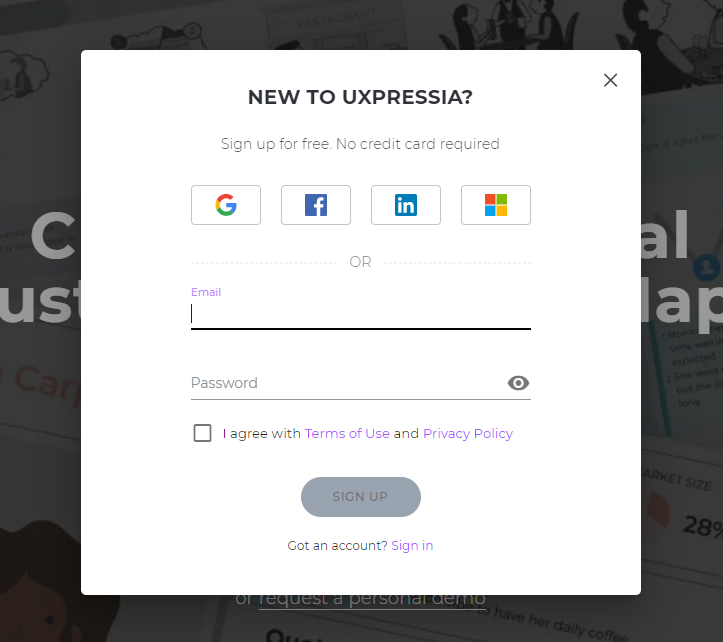Image resolution: width=723 pixels, height=642 pixels.
Task: Sign up with the Google icon button
Action: point(226,205)
